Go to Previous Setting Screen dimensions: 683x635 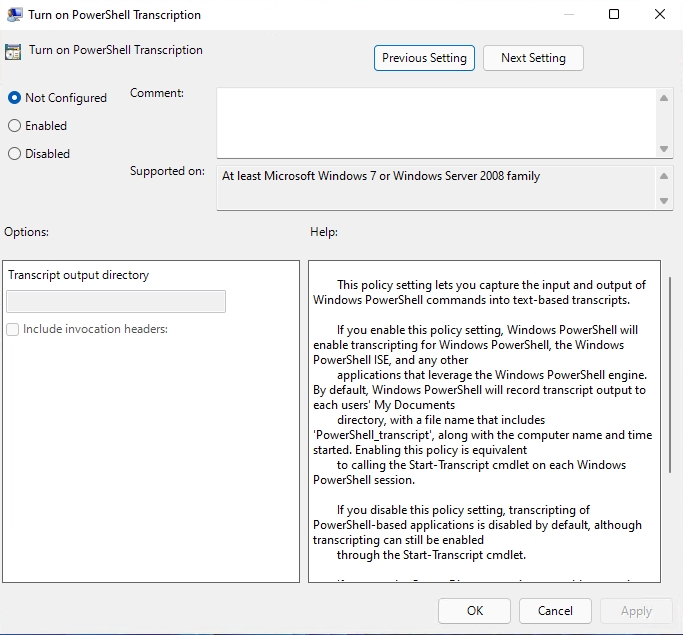point(424,58)
